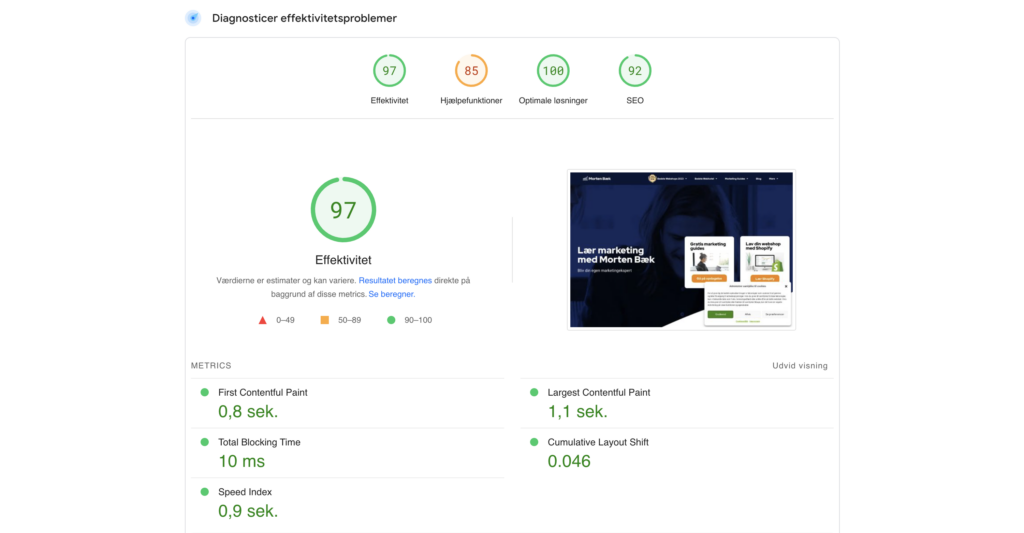Image resolution: width=1024 pixels, height=533 pixels.
Task: Click the 'Cumulative Layout Shift' metric label
Action: tap(598, 442)
